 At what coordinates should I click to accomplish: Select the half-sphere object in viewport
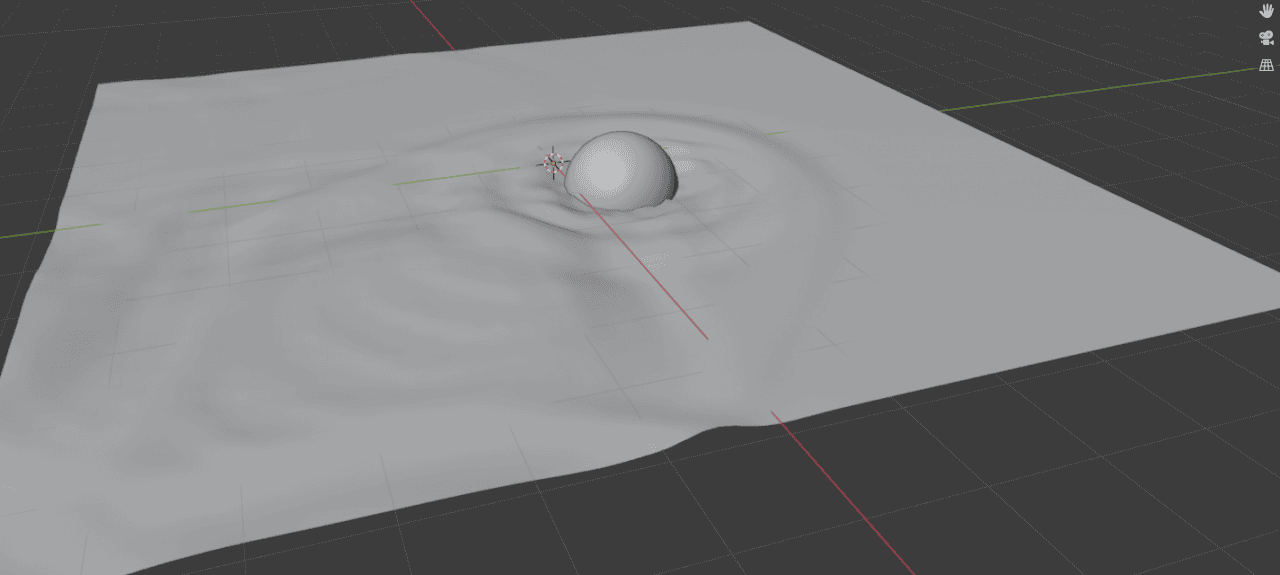(x=621, y=170)
